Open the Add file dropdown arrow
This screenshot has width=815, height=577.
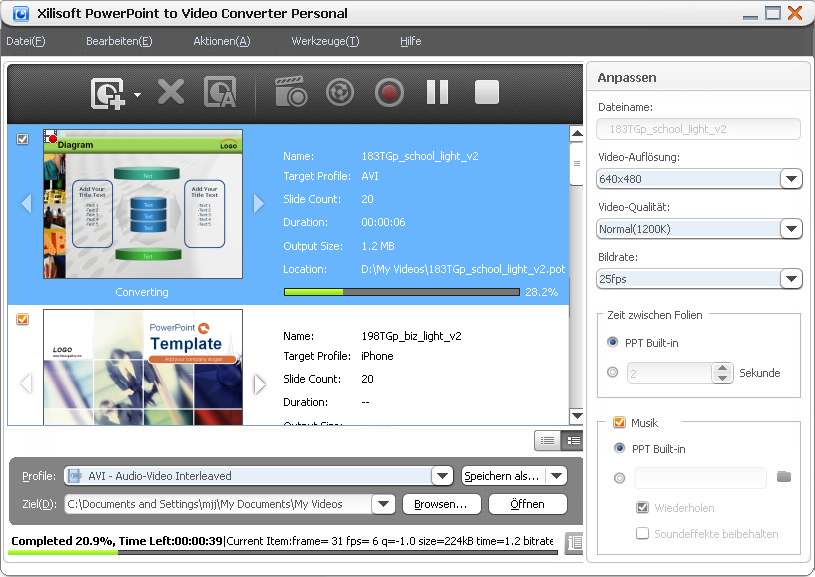pyautogui.click(x=137, y=95)
